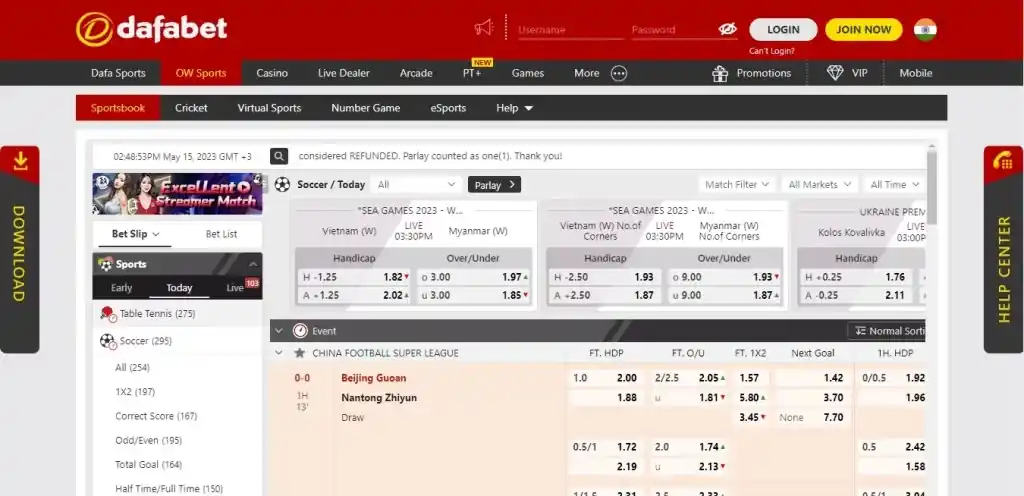Click the Dafabet logo

pyautogui.click(x=152, y=29)
